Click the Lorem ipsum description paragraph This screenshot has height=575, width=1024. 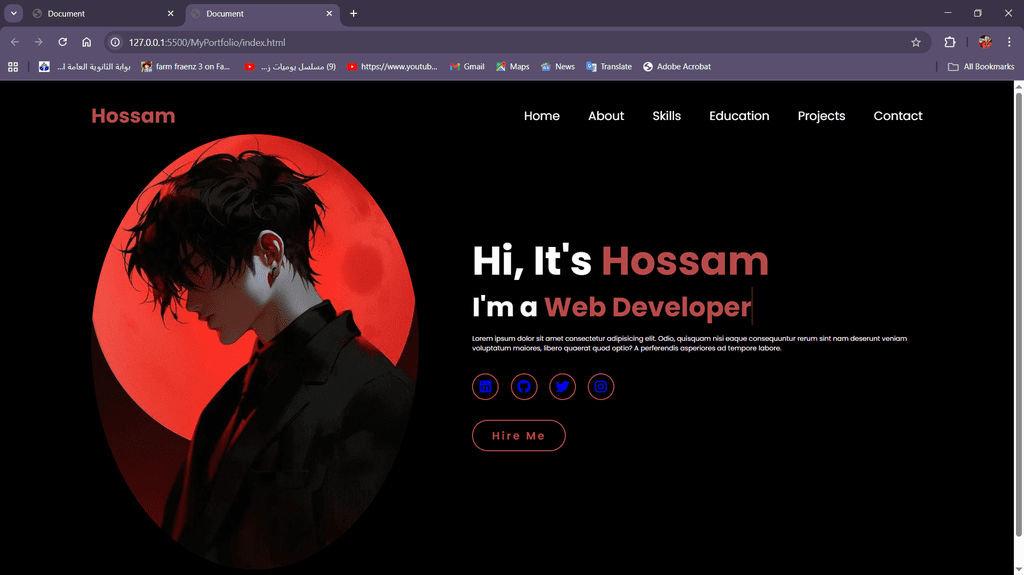pos(690,343)
